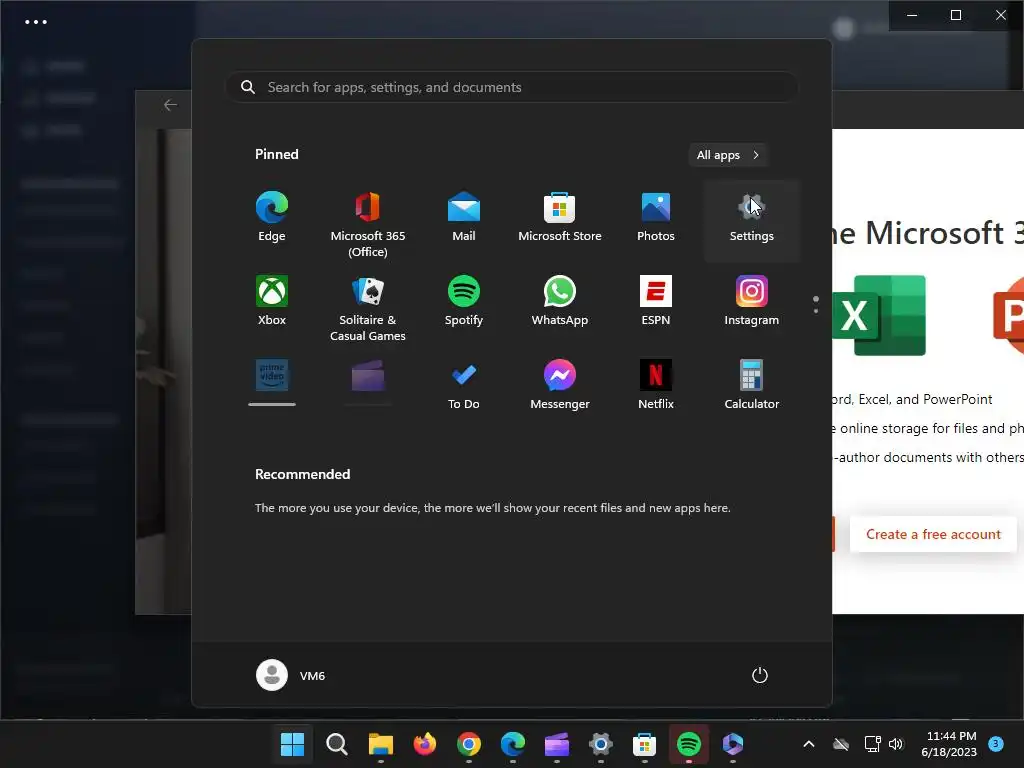The image size is (1024, 768).
Task: Open Microsoft Store on taskbar
Action: 645,744
